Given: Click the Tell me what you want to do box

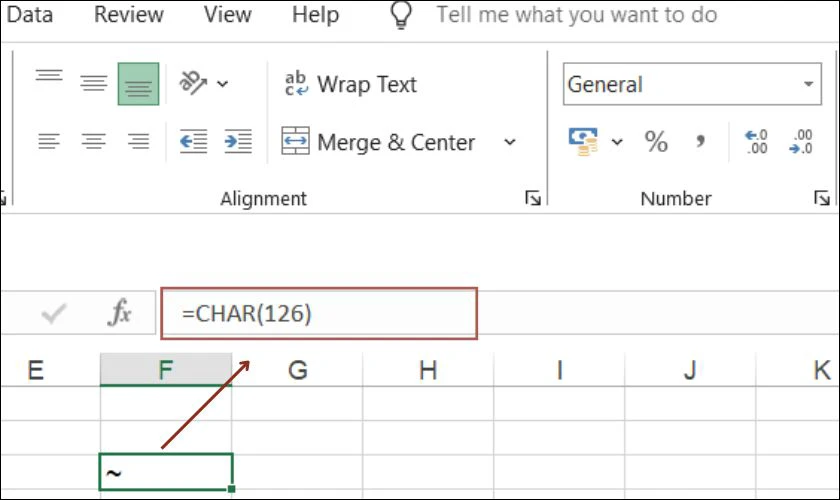Looking at the screenshot, I should (576, 14).
